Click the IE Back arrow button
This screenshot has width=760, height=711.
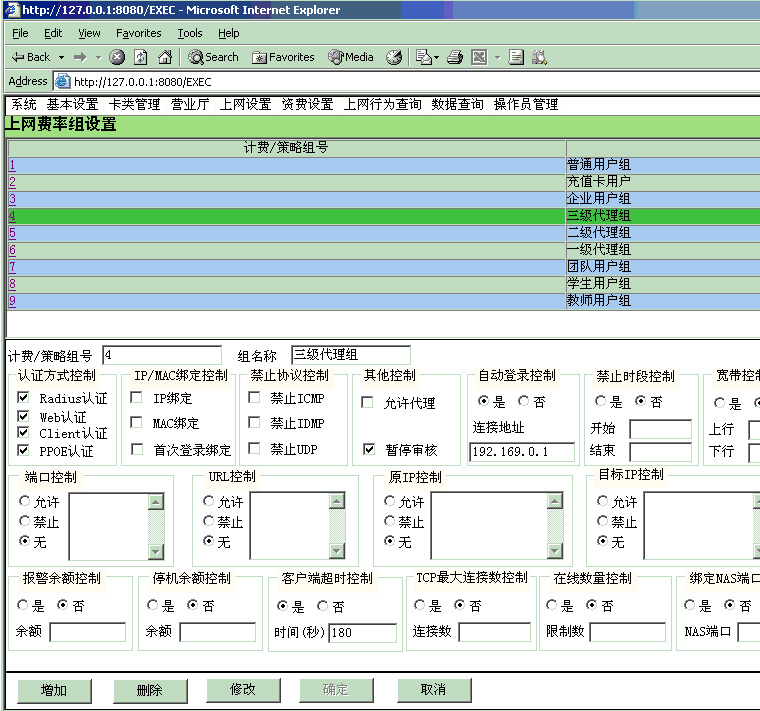(30, 57)
